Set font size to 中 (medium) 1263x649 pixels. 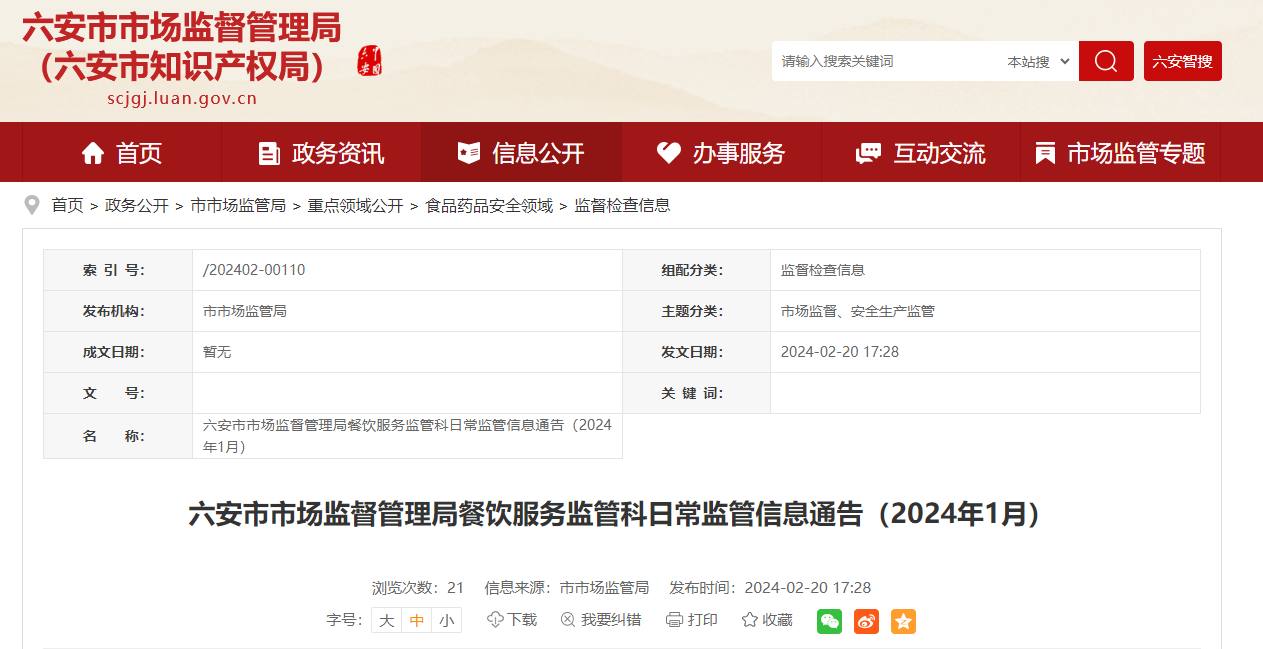tap(417, 620)
